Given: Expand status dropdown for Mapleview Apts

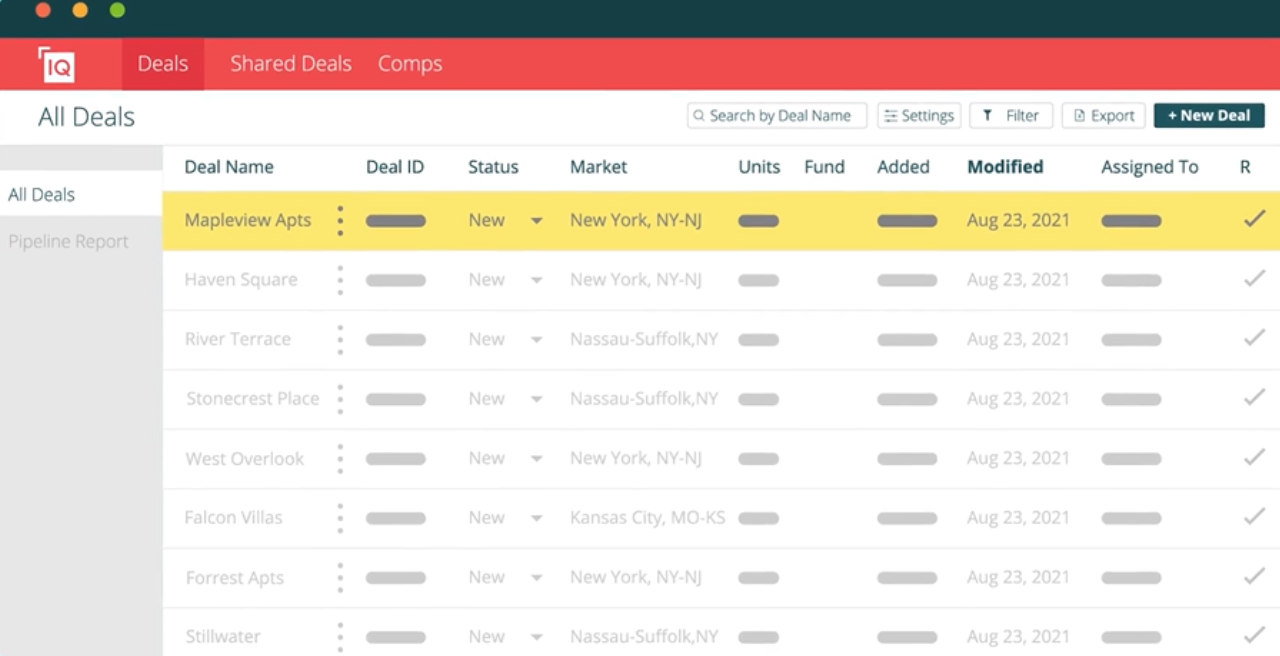Looking at the screenshot, I should click(x=536, y=221).
